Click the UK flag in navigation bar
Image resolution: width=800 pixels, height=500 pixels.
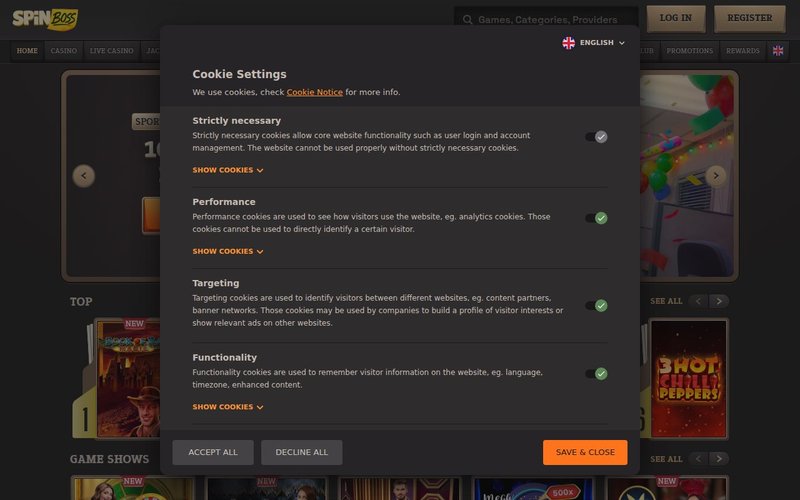pyautogui.click(x=778, y=51)
